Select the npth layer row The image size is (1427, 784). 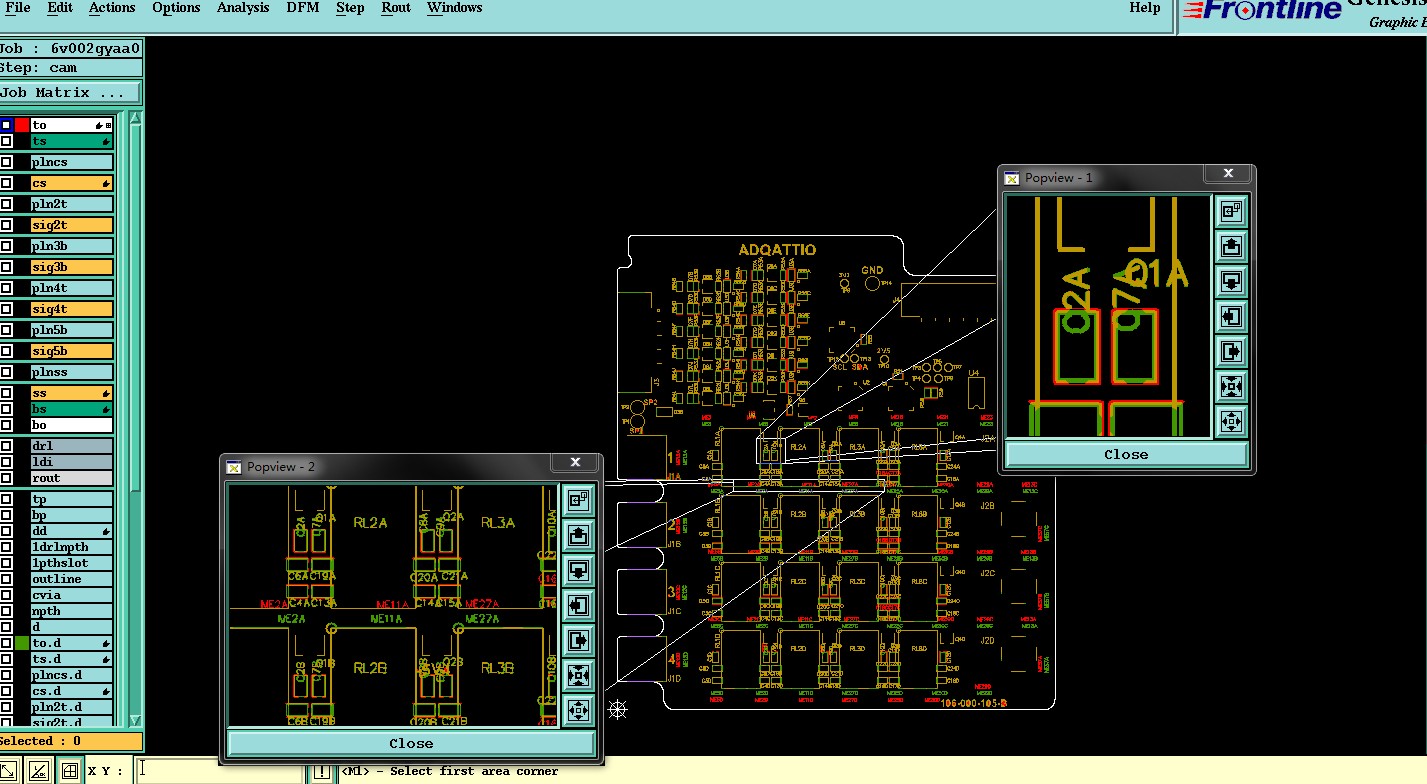point(71,611)
